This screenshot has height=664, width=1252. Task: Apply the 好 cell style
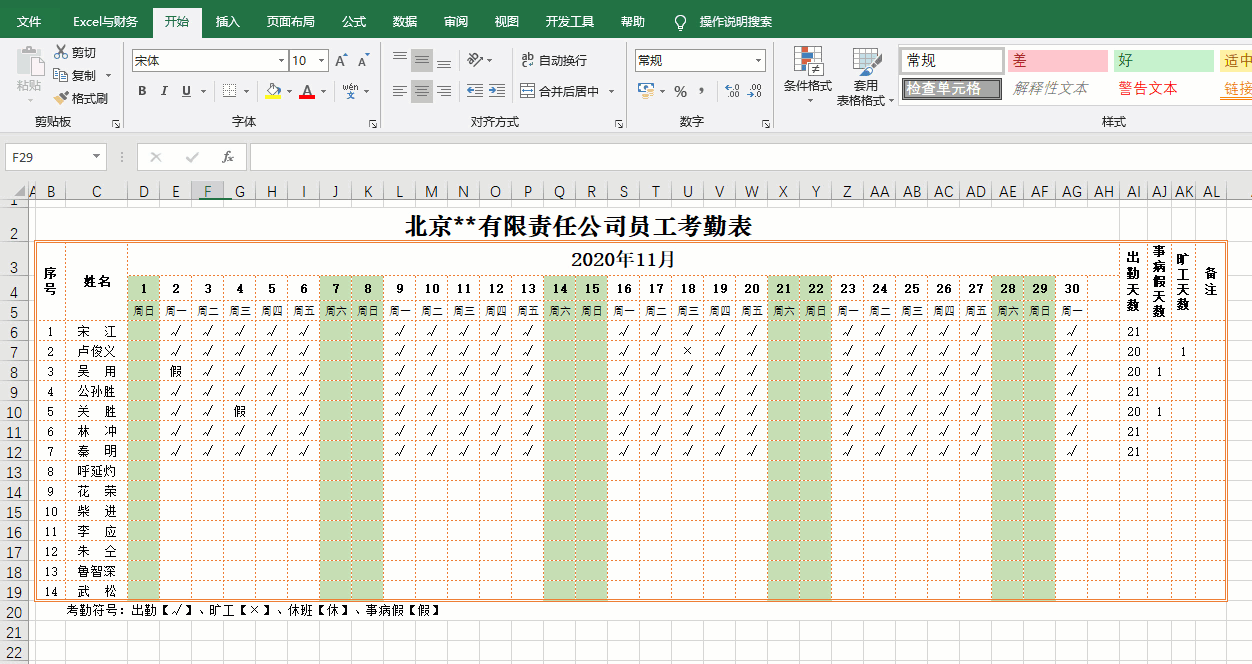point(1164,61)
